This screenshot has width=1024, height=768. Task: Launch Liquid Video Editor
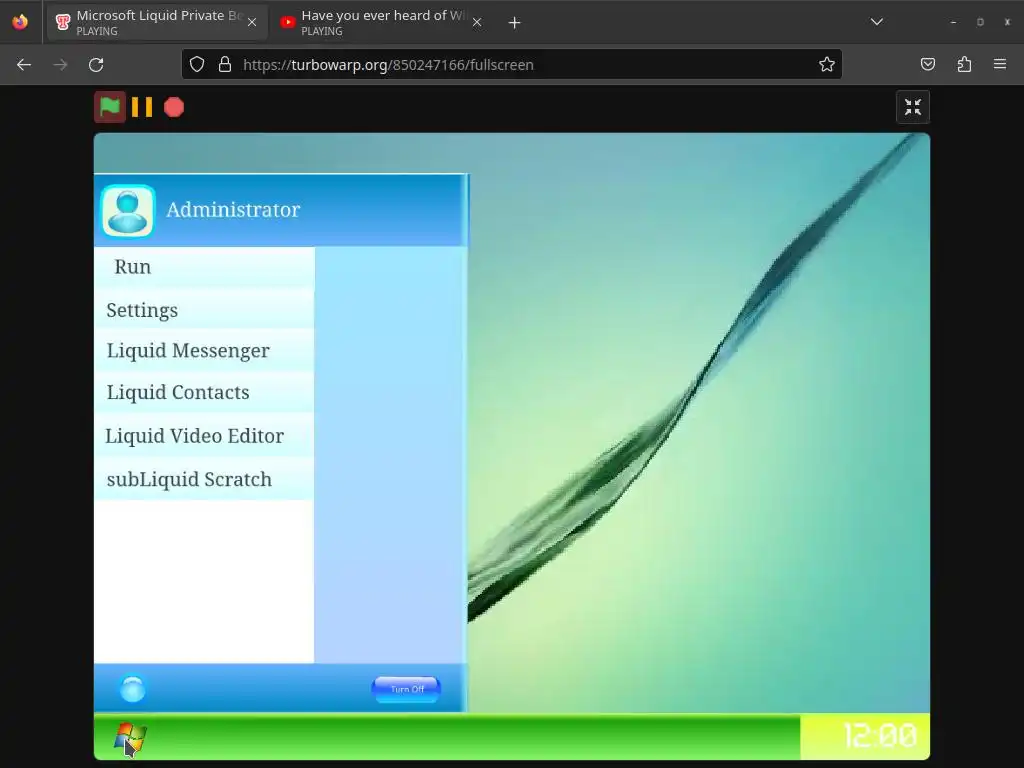pyautogui.click(x=204, y=436)
